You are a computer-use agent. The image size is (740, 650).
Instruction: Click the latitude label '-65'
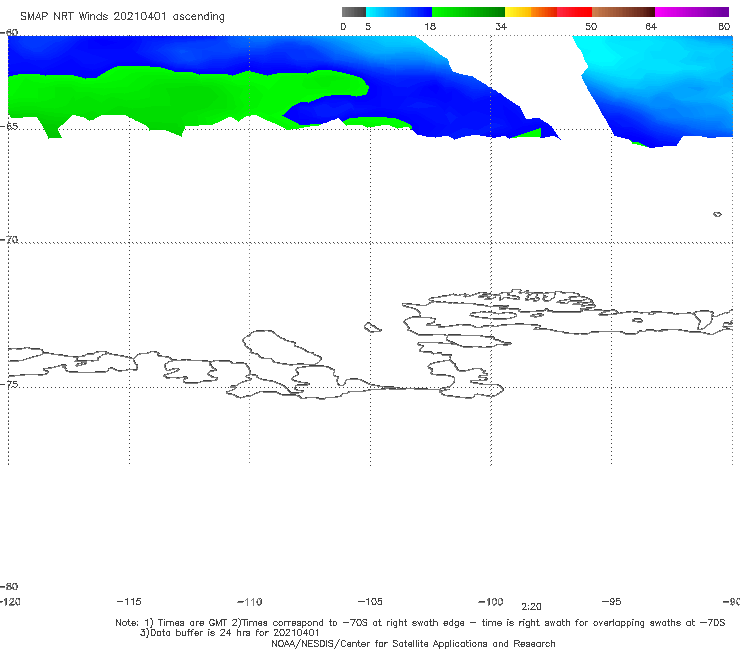click(x=9, y=126)
